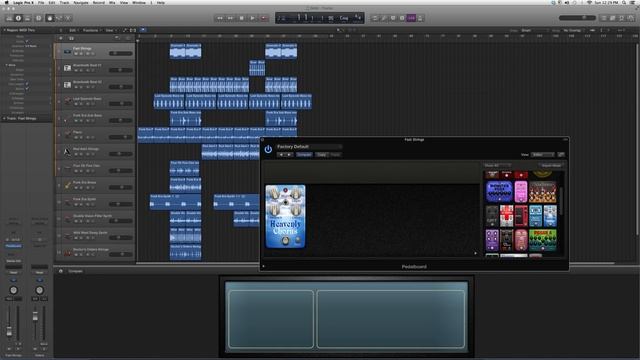Bypass Pedalboard plugin with power button
The width and height of the screenshot is (640, 360).
point(268,149)
